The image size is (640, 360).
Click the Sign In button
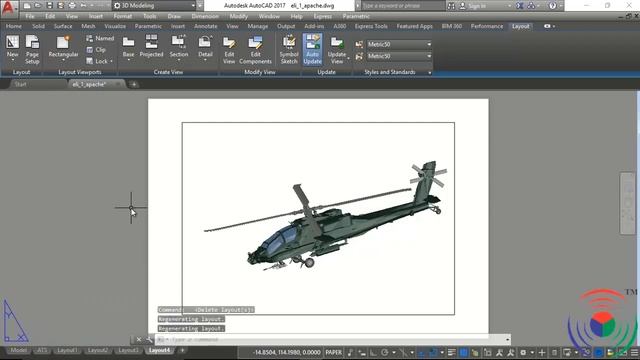tap(473, 6)
